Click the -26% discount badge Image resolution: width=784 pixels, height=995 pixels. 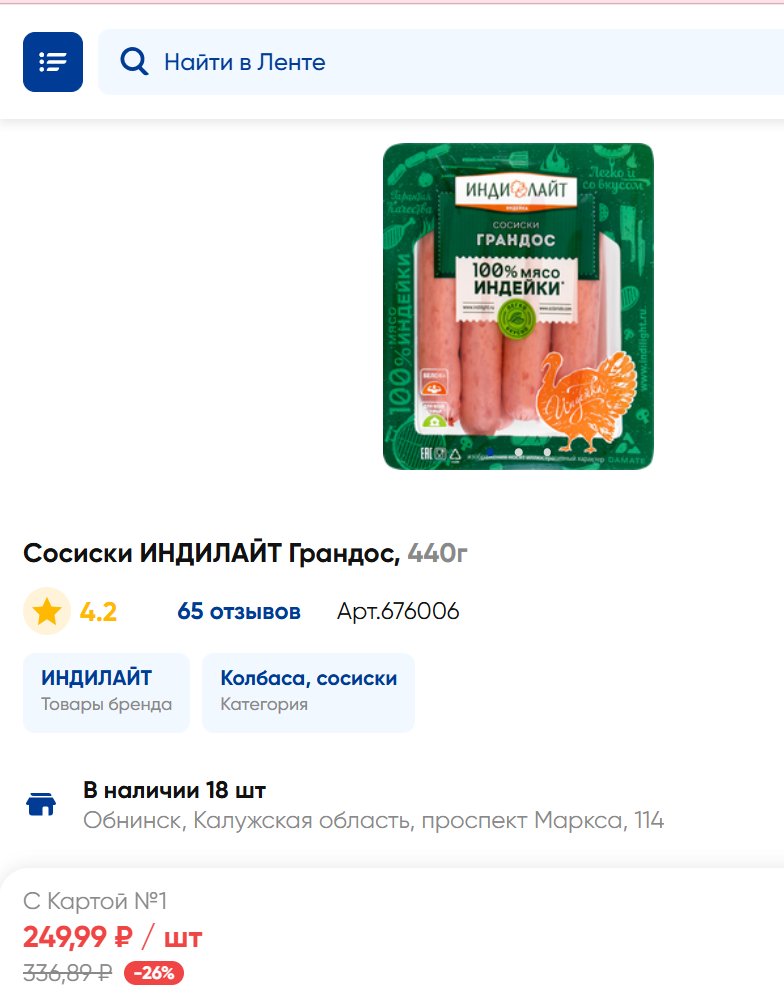click(x=154, y=973)
